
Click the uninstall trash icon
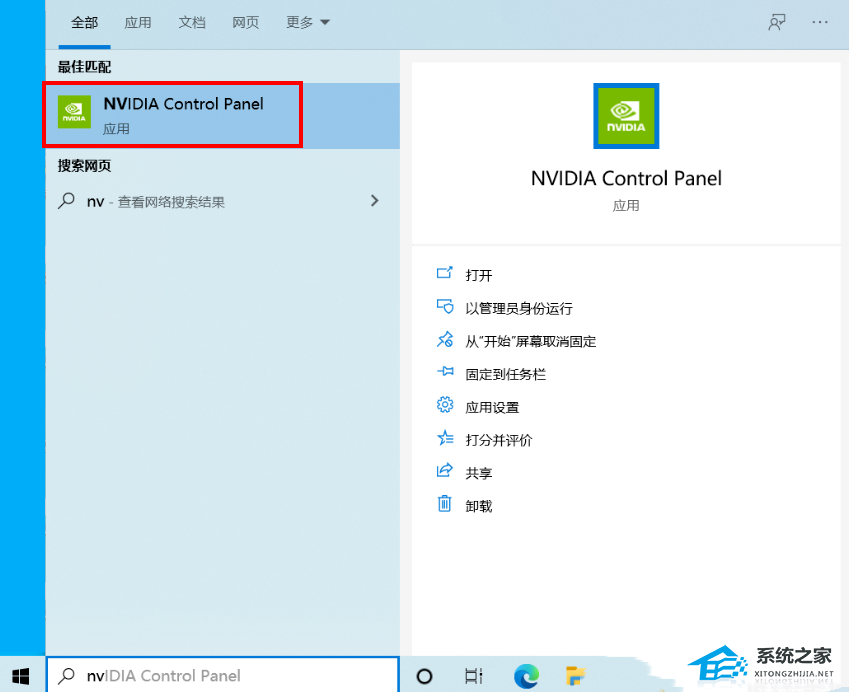tap(445, 504)
